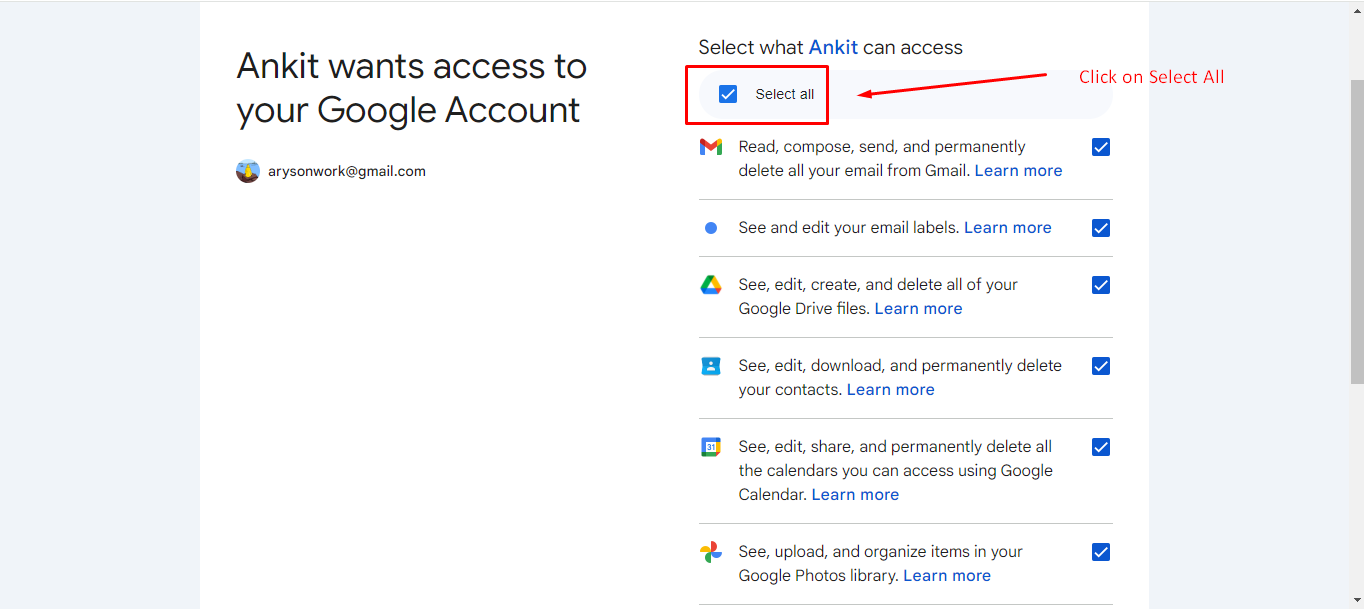Uncheck the Gmail email access checkbox
The width and height of the screenshot is (1364, 609).
1101,147
